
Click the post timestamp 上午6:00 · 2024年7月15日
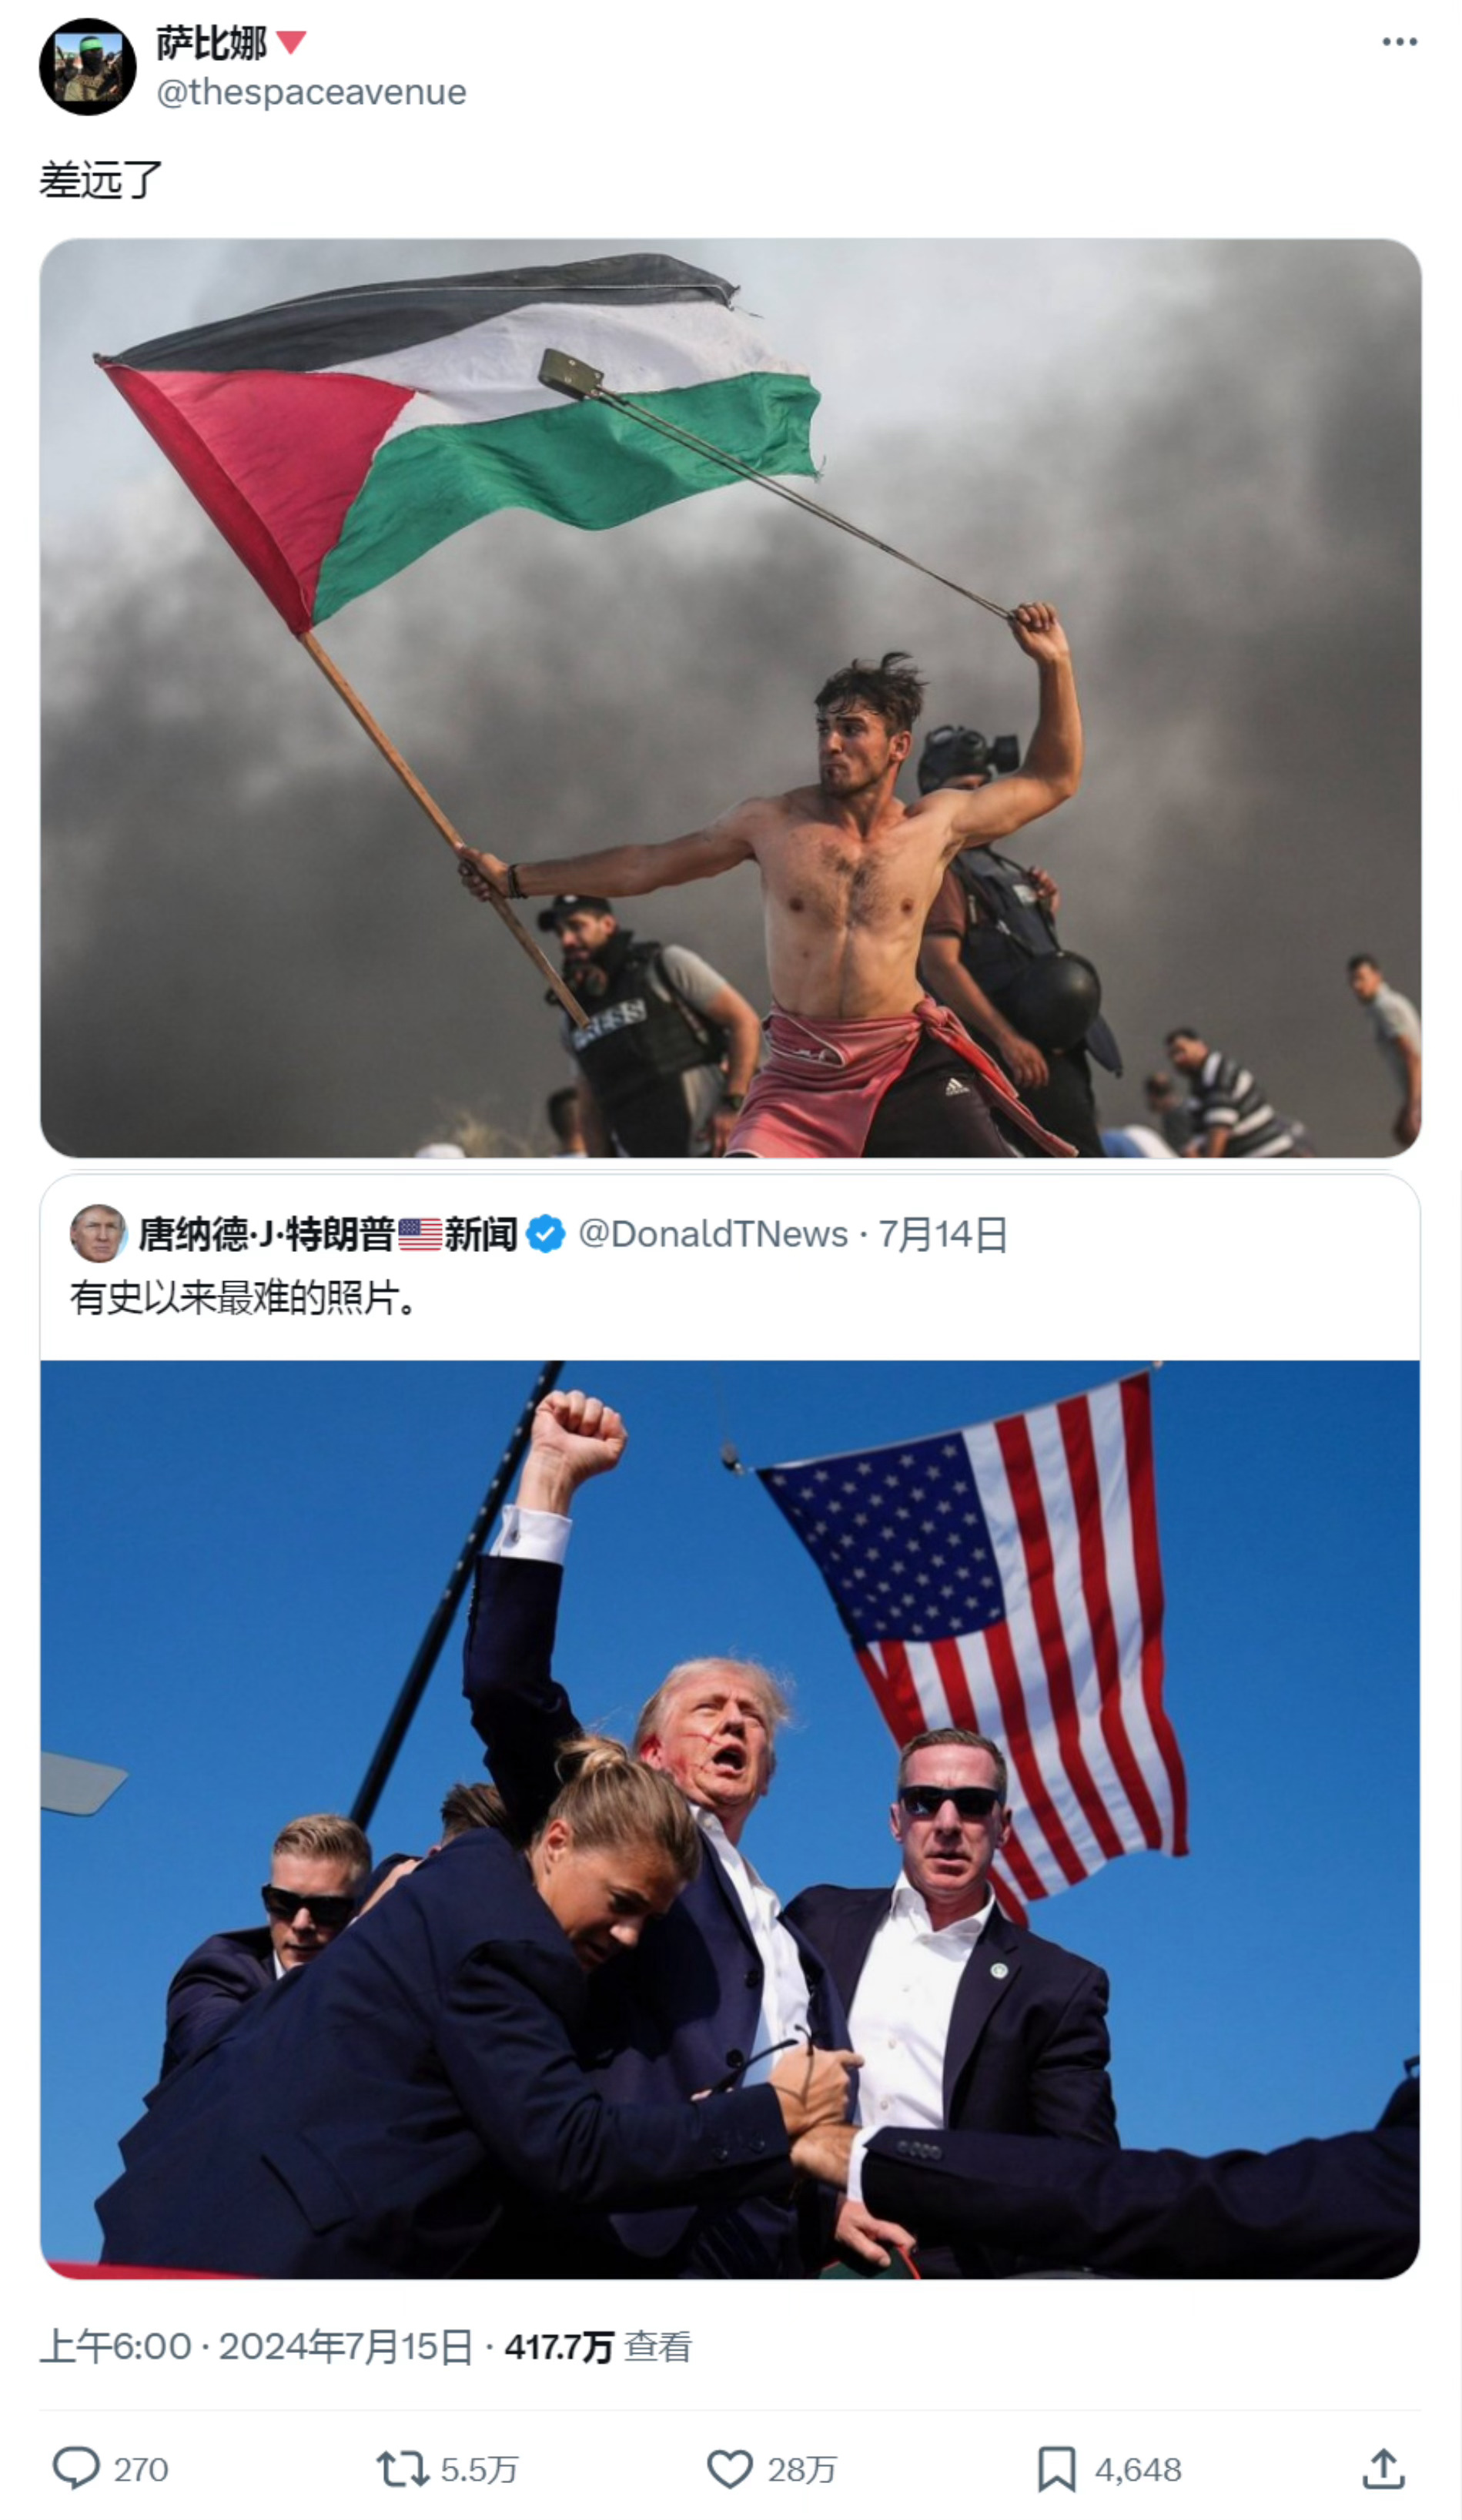point(256,2346)
